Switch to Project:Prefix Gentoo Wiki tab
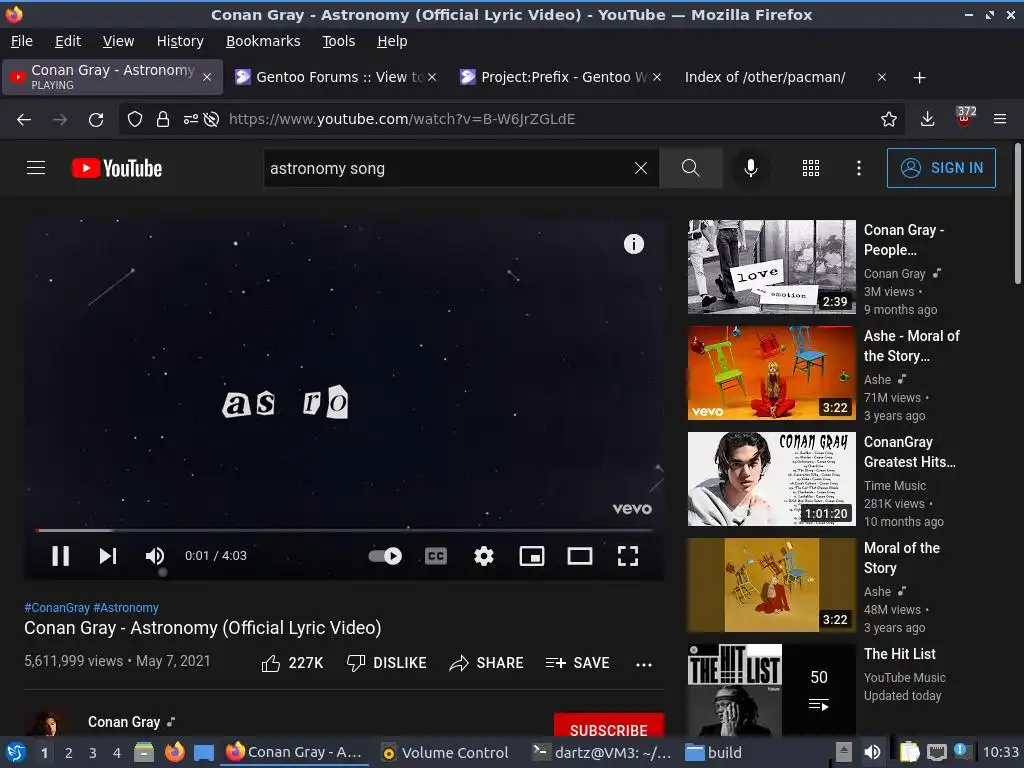Screen dimensions: 1024x768 [x=560, y=77]
